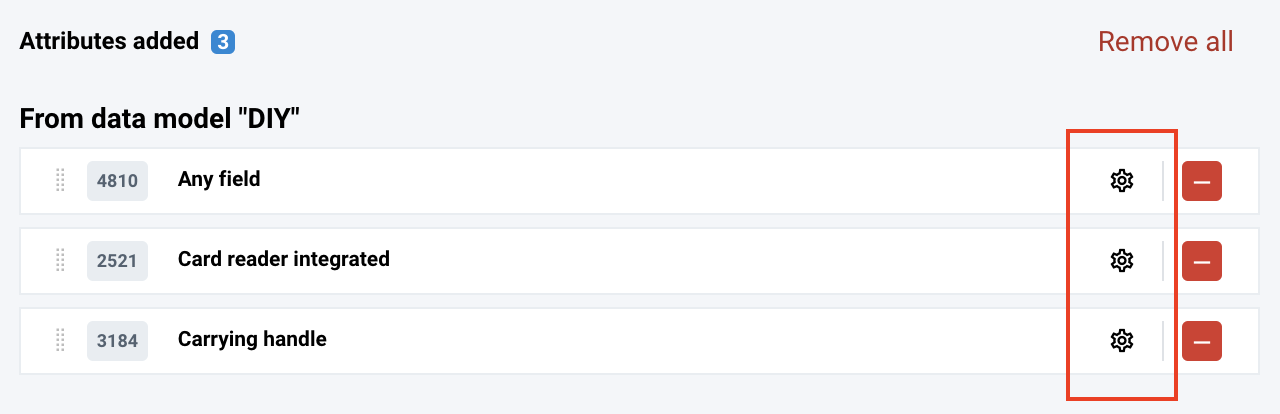Delete Carrying handle using its minus button
This screenshot has width=1280, height=414.
pyautogui.click(x=1201, y=341)
